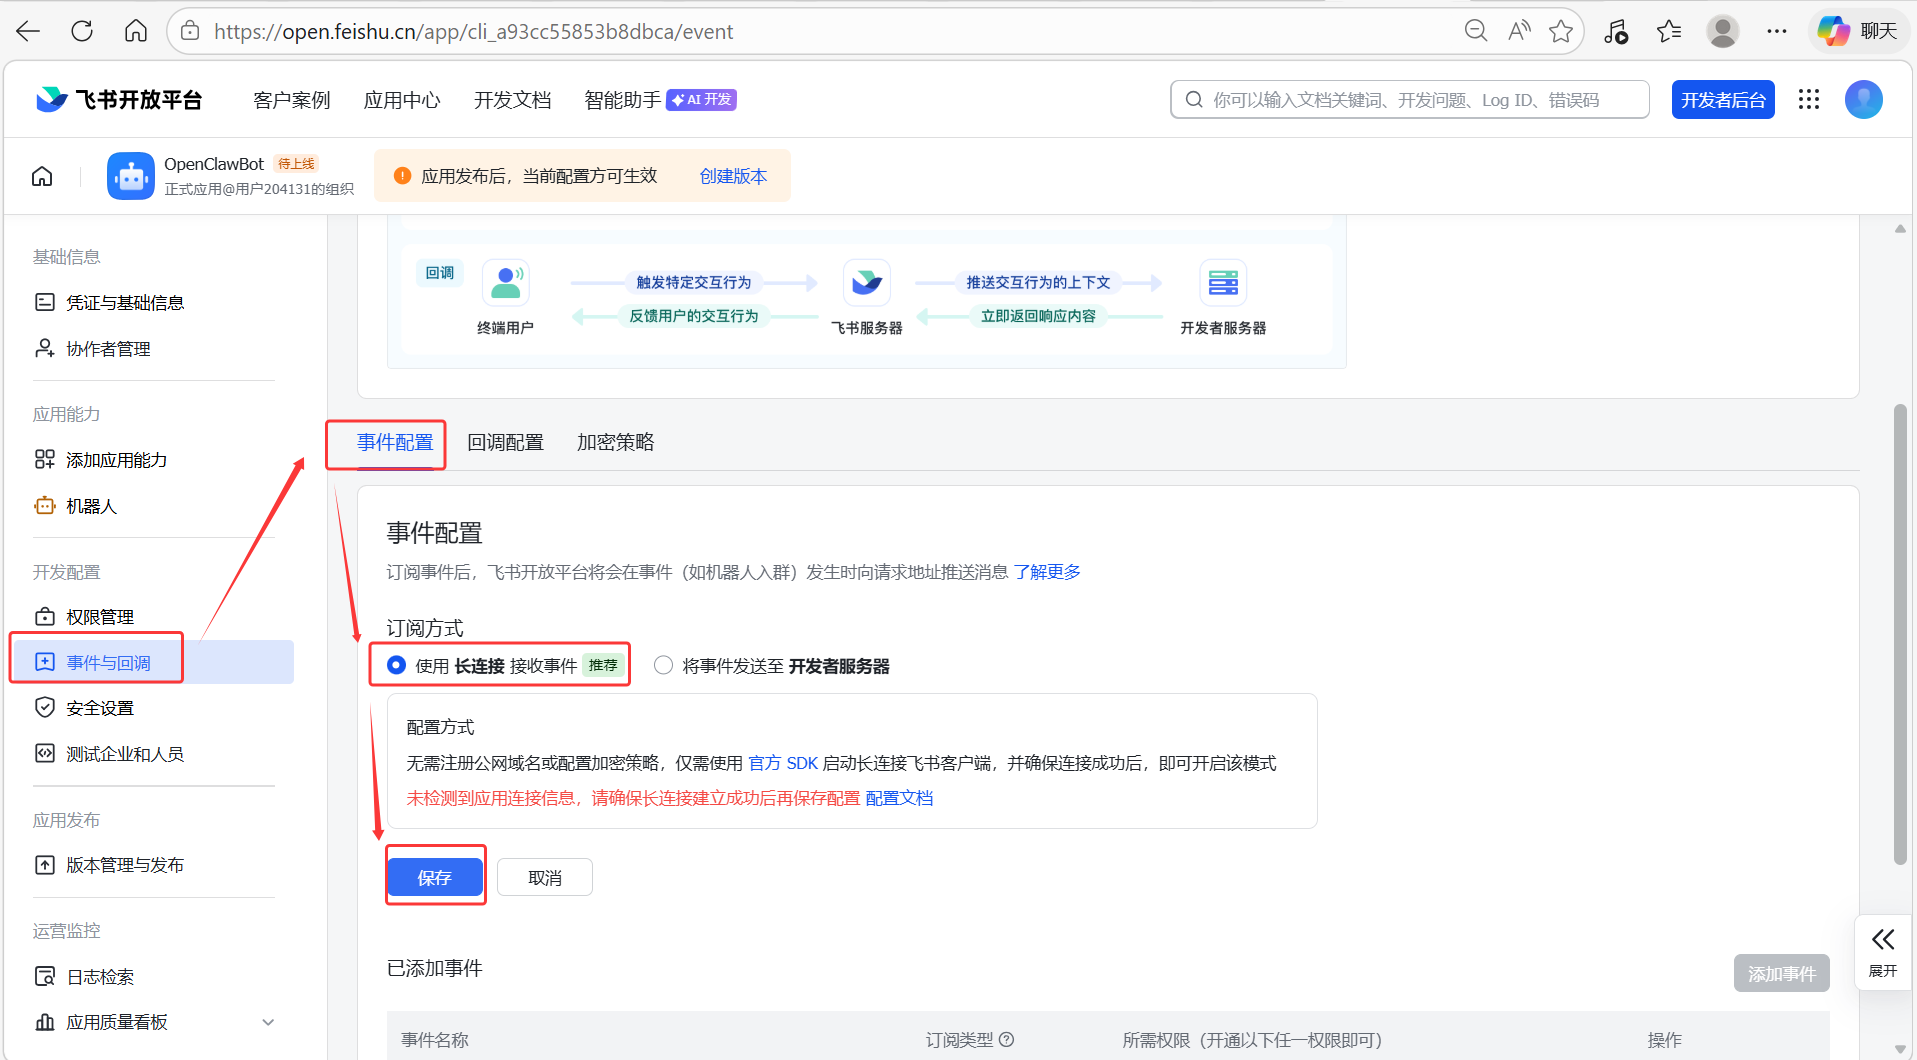Activate the read aloud icon in address bar

pos(1519,31)
